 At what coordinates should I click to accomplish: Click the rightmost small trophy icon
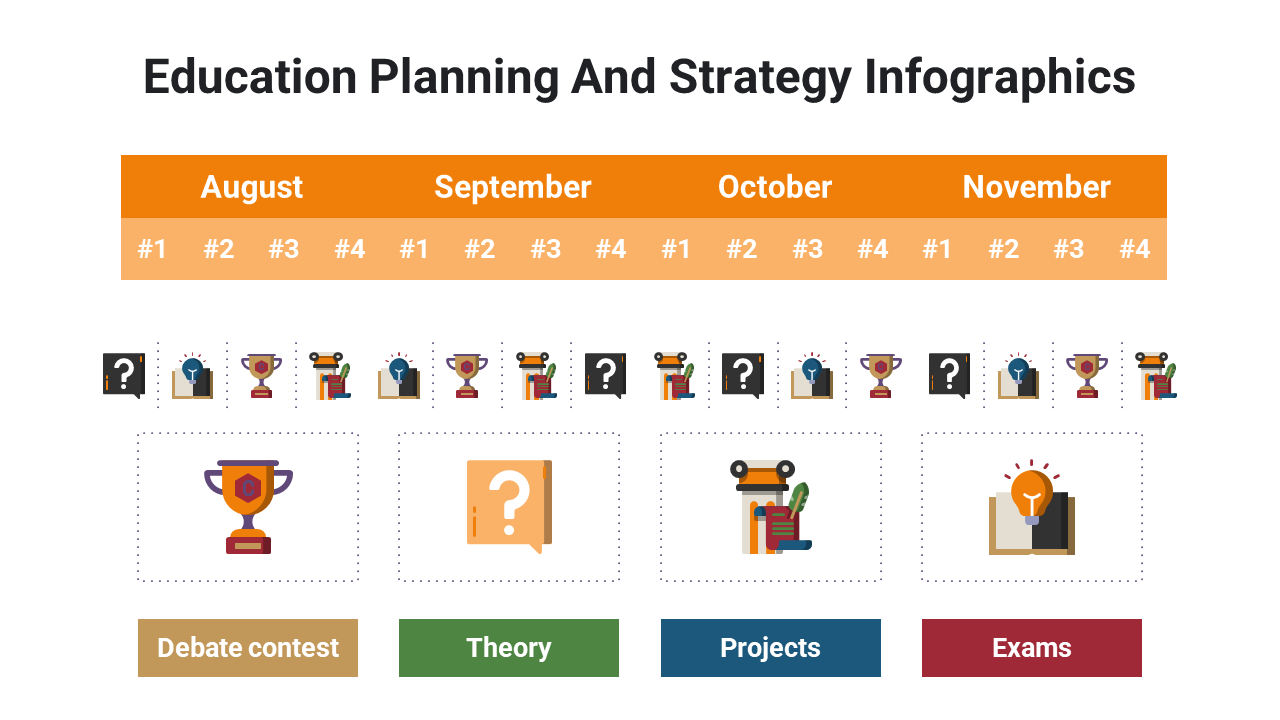click(1086, 376)
